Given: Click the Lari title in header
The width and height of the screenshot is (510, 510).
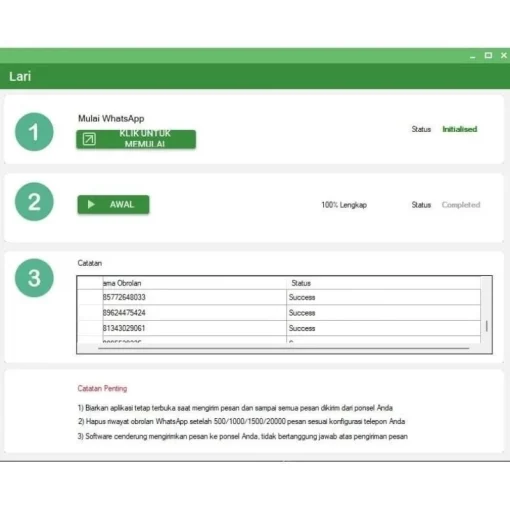Looking at the screenshot, I should click(x=20, y=76).
